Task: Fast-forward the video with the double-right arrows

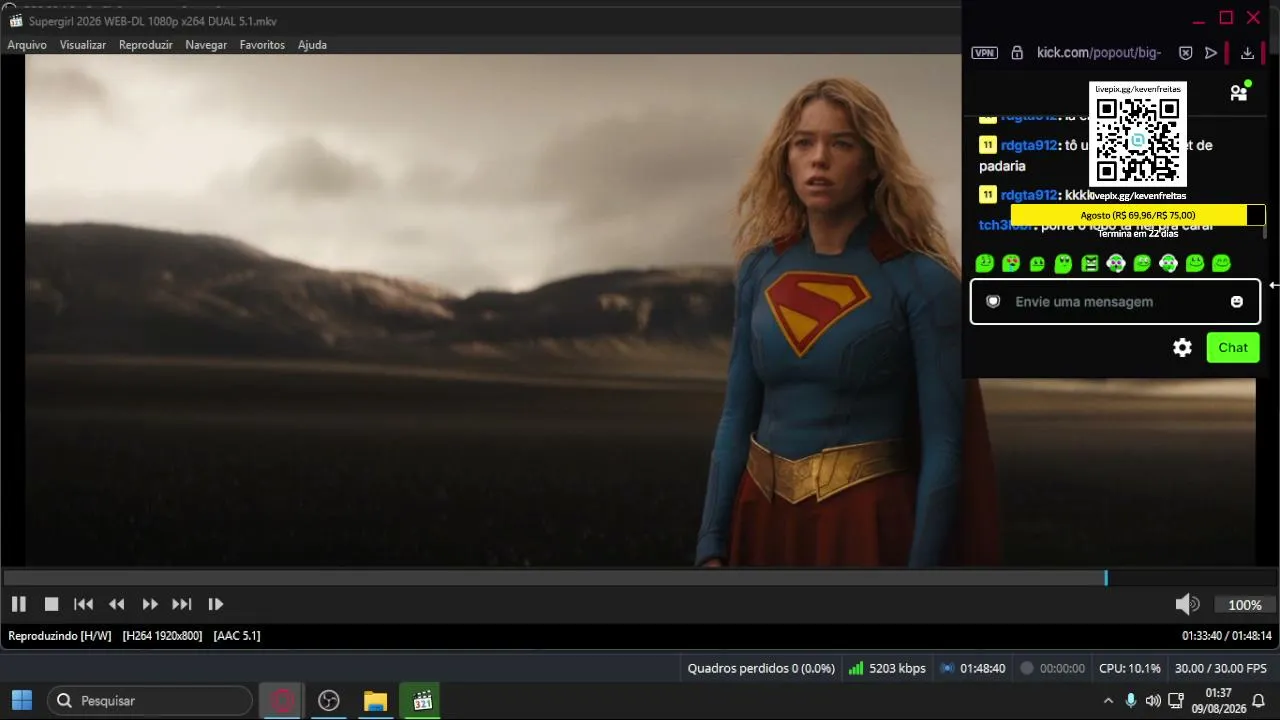Action: pos(150,604)
